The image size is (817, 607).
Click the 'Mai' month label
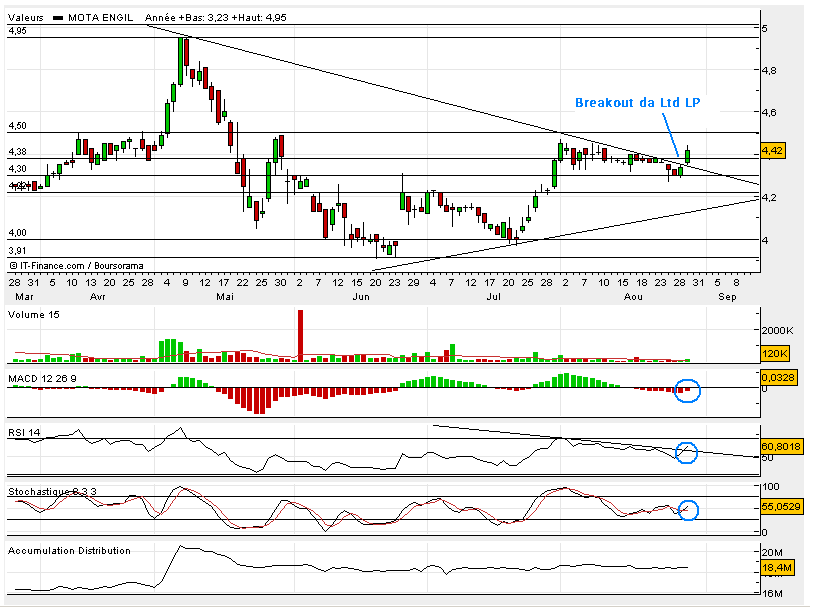click(225, 296)
